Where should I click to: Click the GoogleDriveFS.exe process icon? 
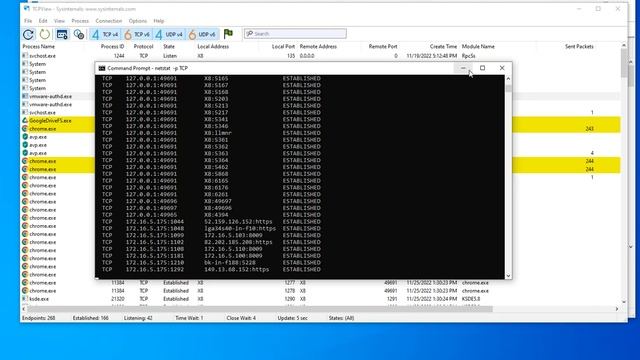(x=25, y=120)
